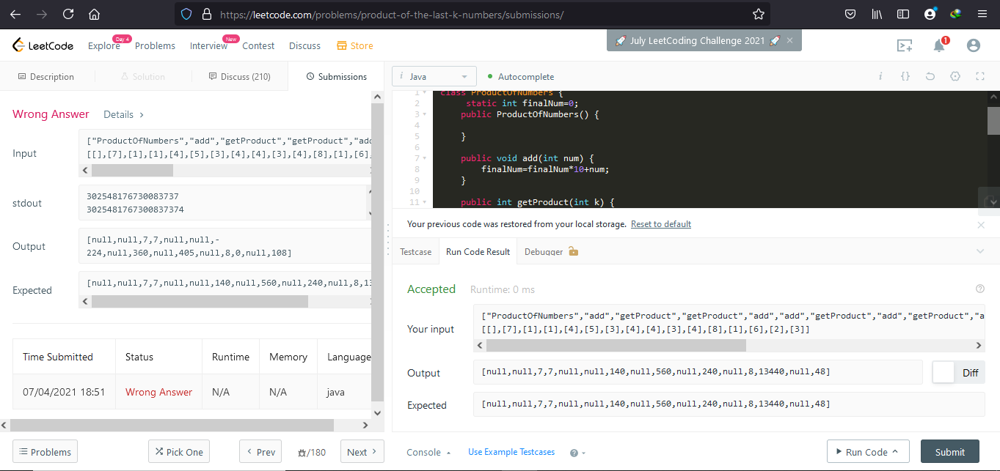
Task: Fold code at line 7
Action: tap(426, 158)
